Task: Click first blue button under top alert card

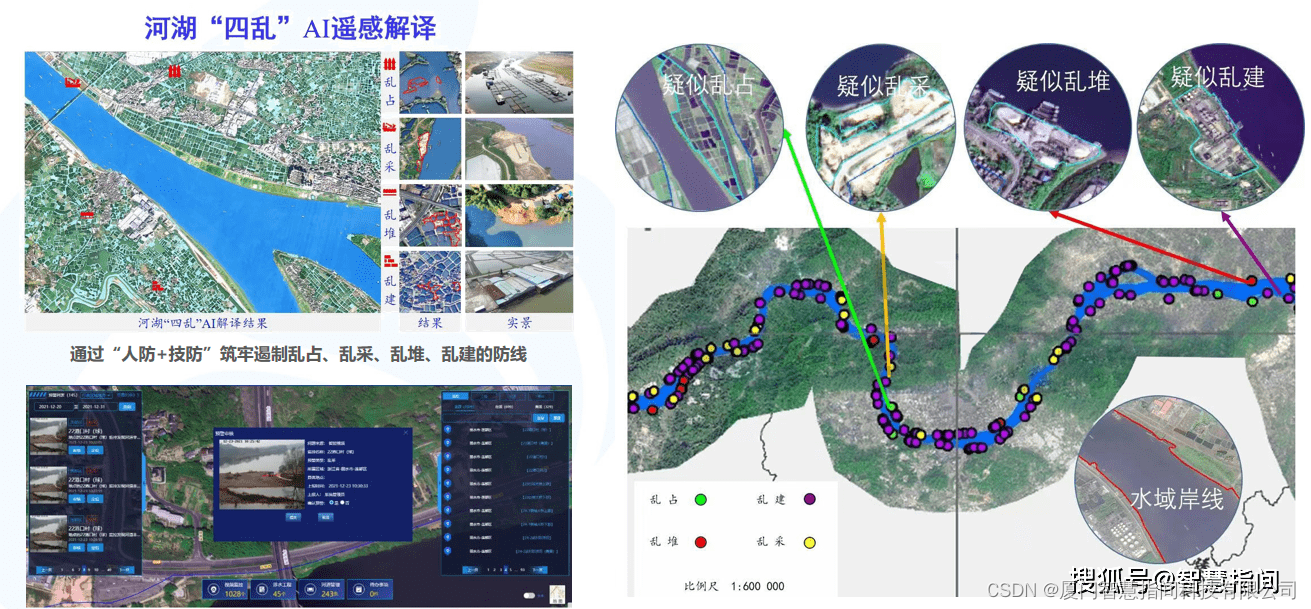Action: tap(76, 450)
